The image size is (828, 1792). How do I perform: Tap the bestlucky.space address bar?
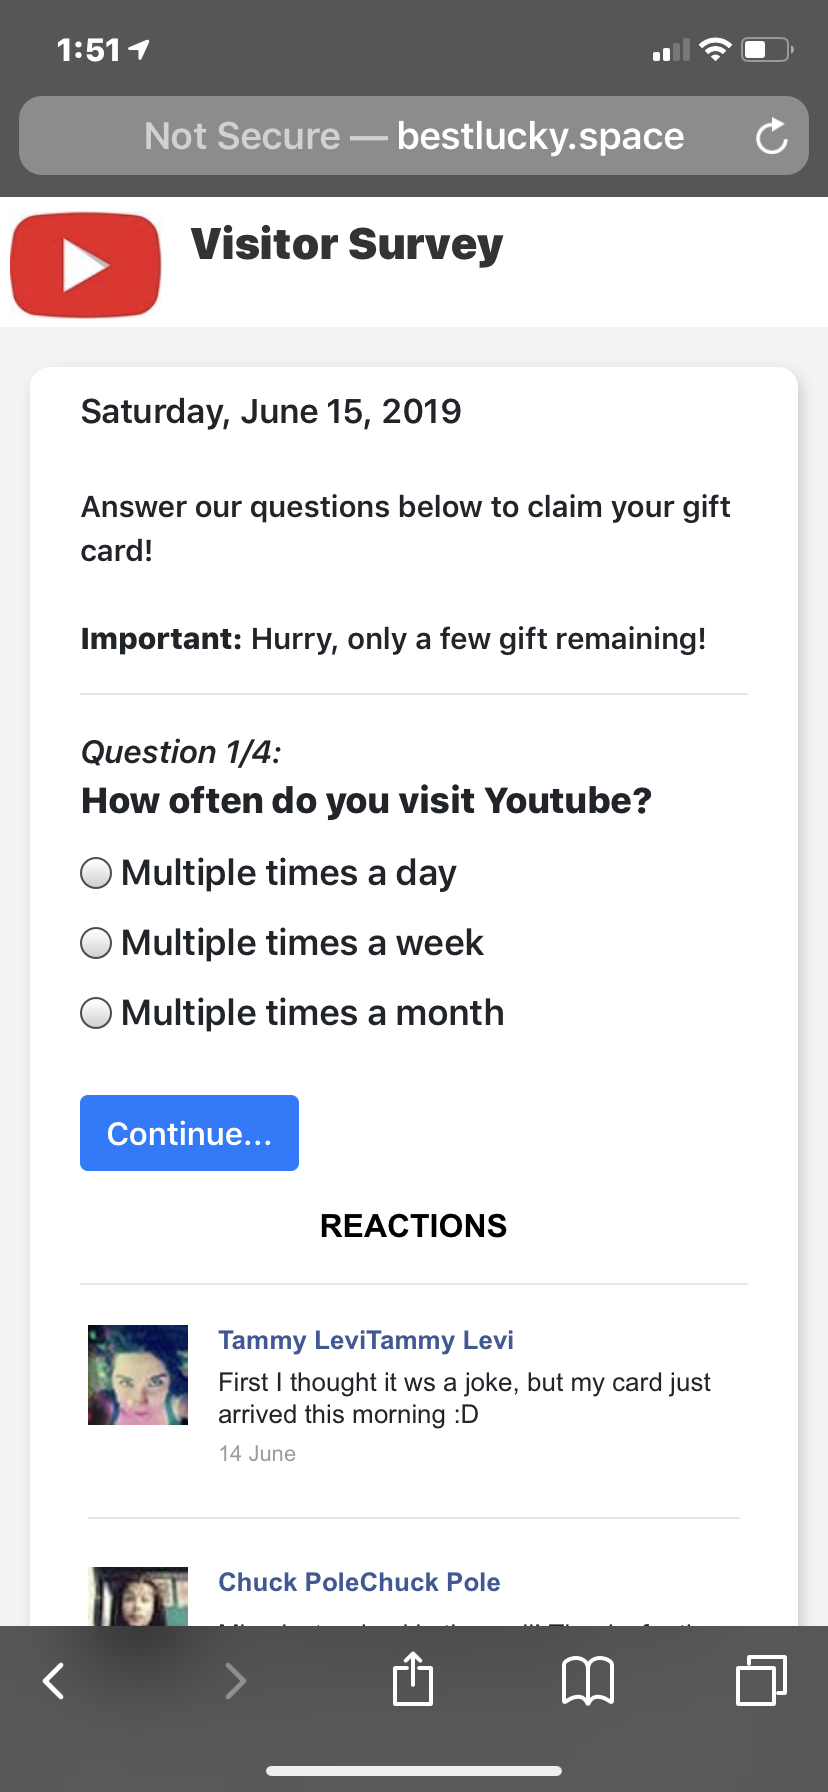414,136
